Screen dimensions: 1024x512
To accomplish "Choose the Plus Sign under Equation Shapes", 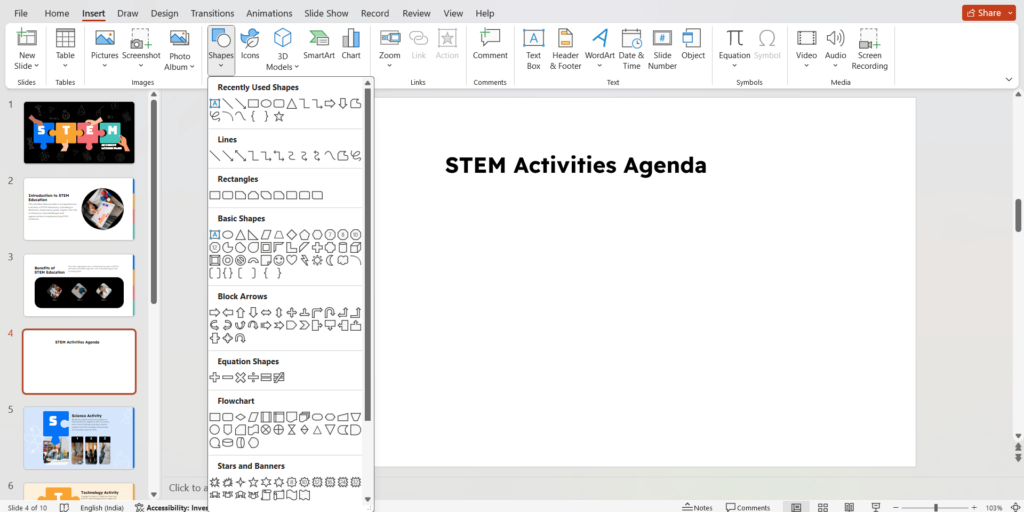I will coord(214,377).
